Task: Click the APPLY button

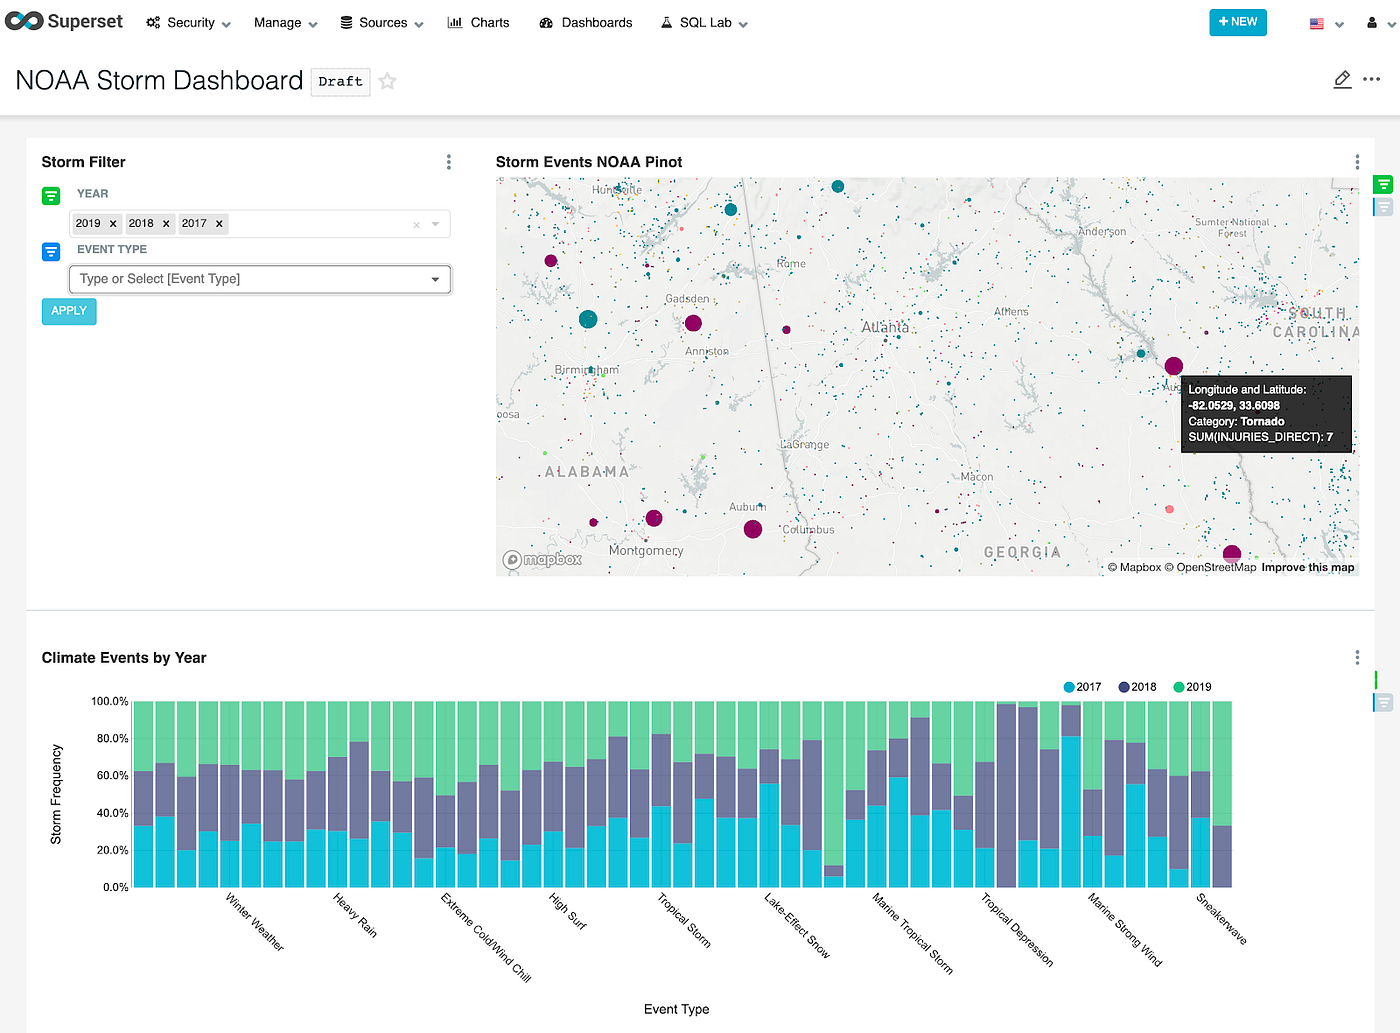Action: (69, 311)
